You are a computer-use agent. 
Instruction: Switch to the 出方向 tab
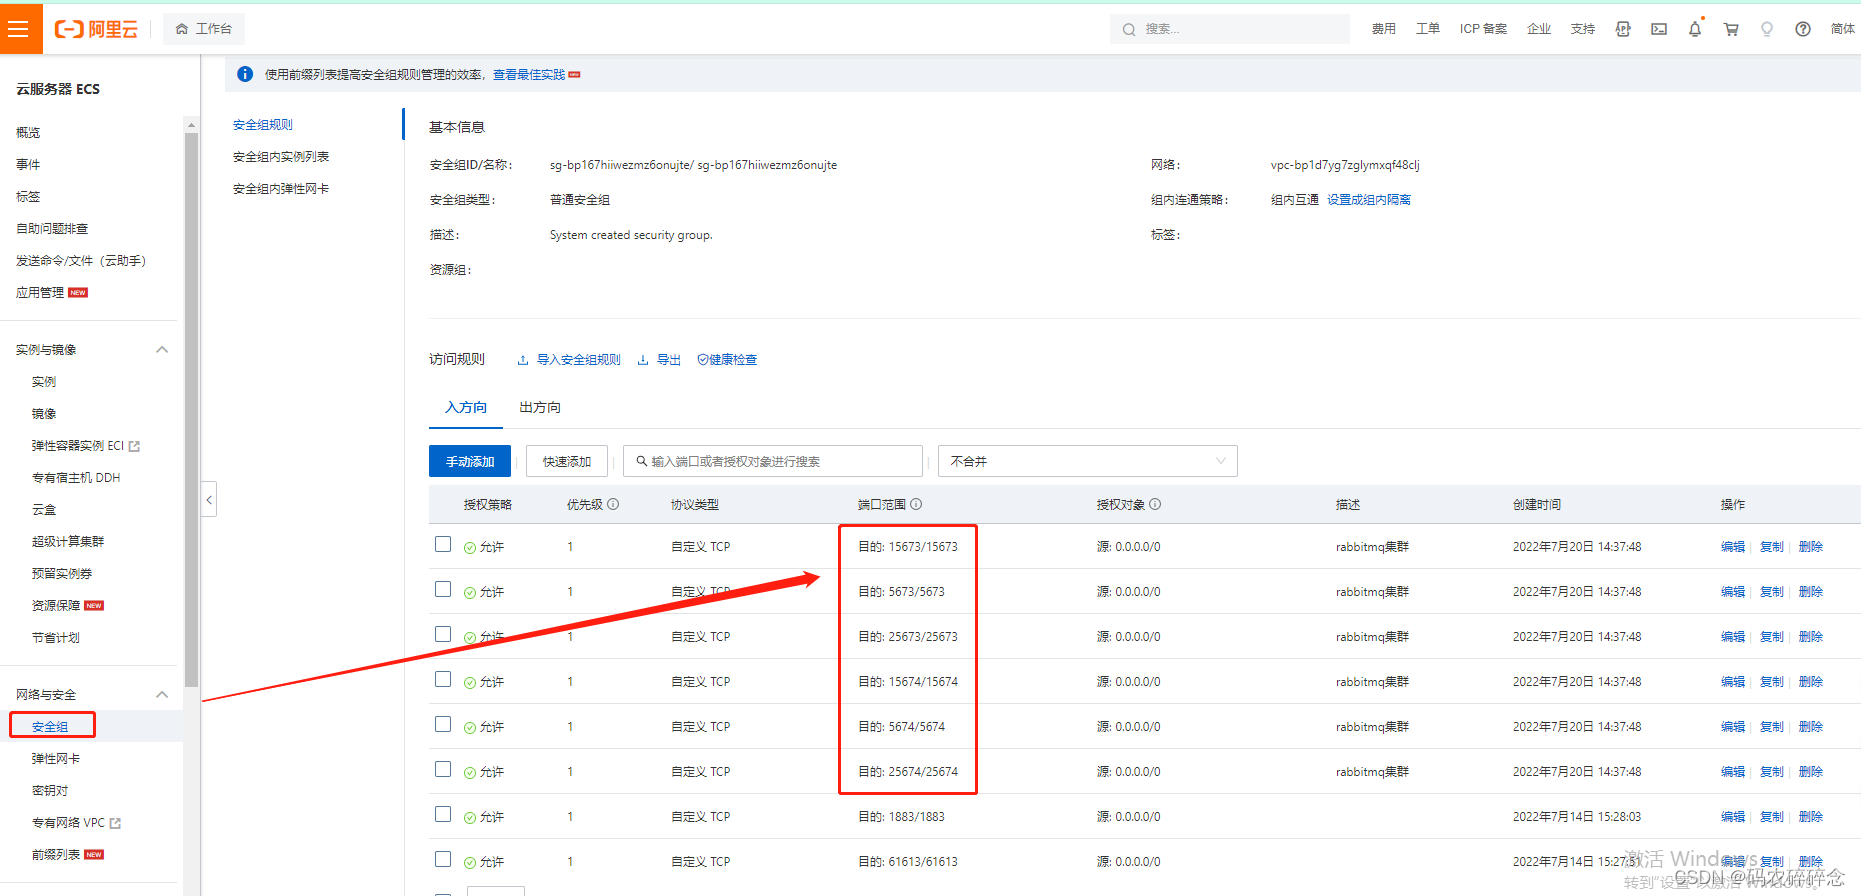pos(540,407)
